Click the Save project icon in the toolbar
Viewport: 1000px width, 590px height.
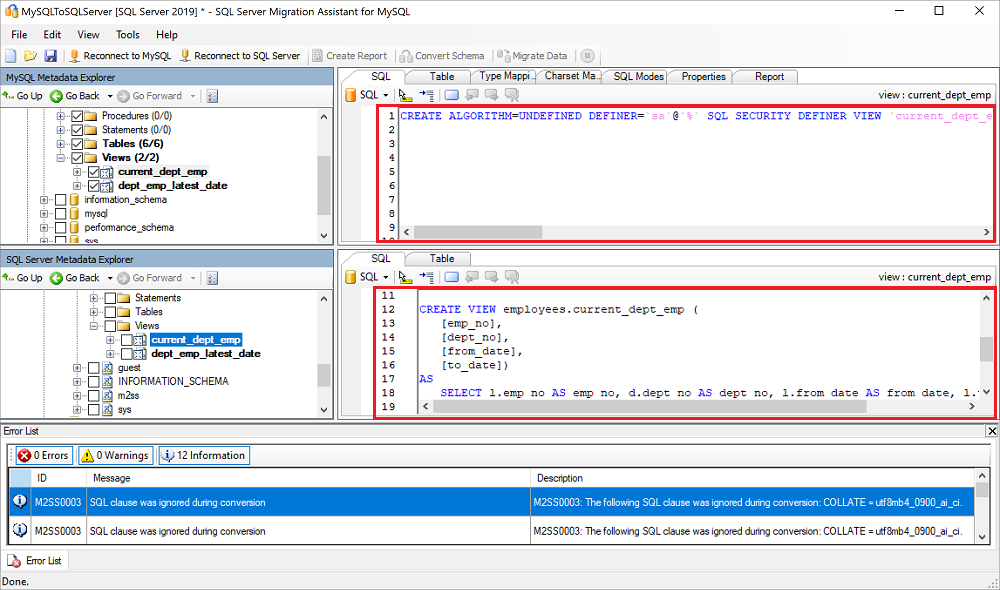[50, 56]
